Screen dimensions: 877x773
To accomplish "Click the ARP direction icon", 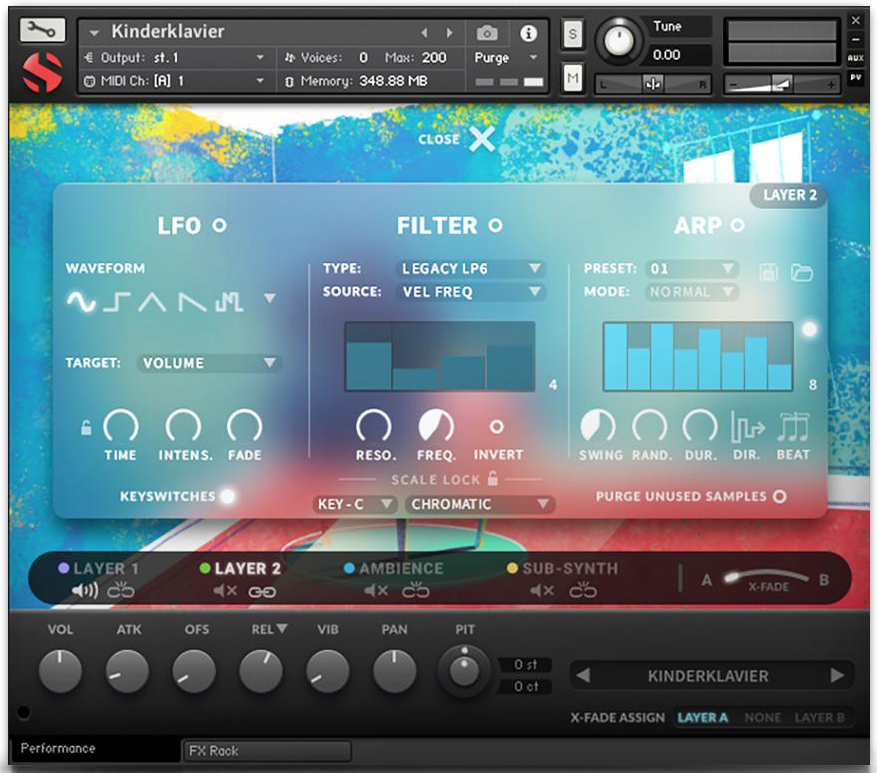I will pos(748,428).
